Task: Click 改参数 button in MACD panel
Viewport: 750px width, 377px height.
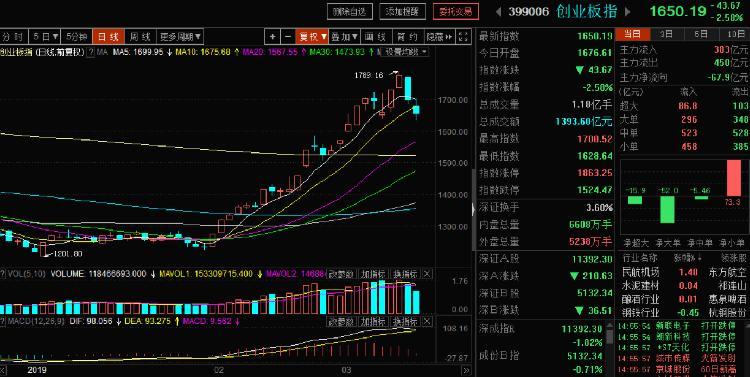Action: [x=342, y=321]
